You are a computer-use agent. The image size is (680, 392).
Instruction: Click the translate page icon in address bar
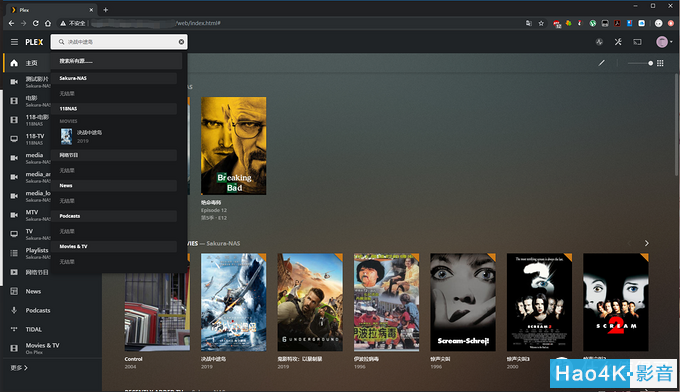(529, 23)
